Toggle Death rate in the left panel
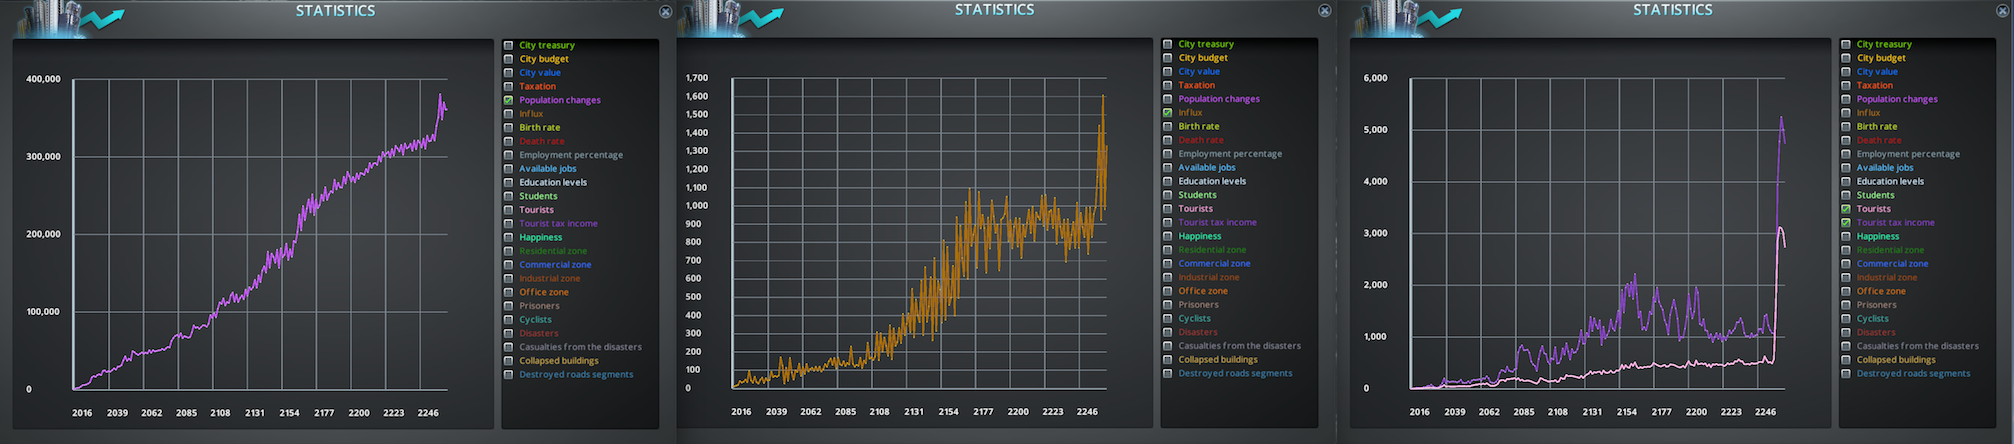 [508, 141]
